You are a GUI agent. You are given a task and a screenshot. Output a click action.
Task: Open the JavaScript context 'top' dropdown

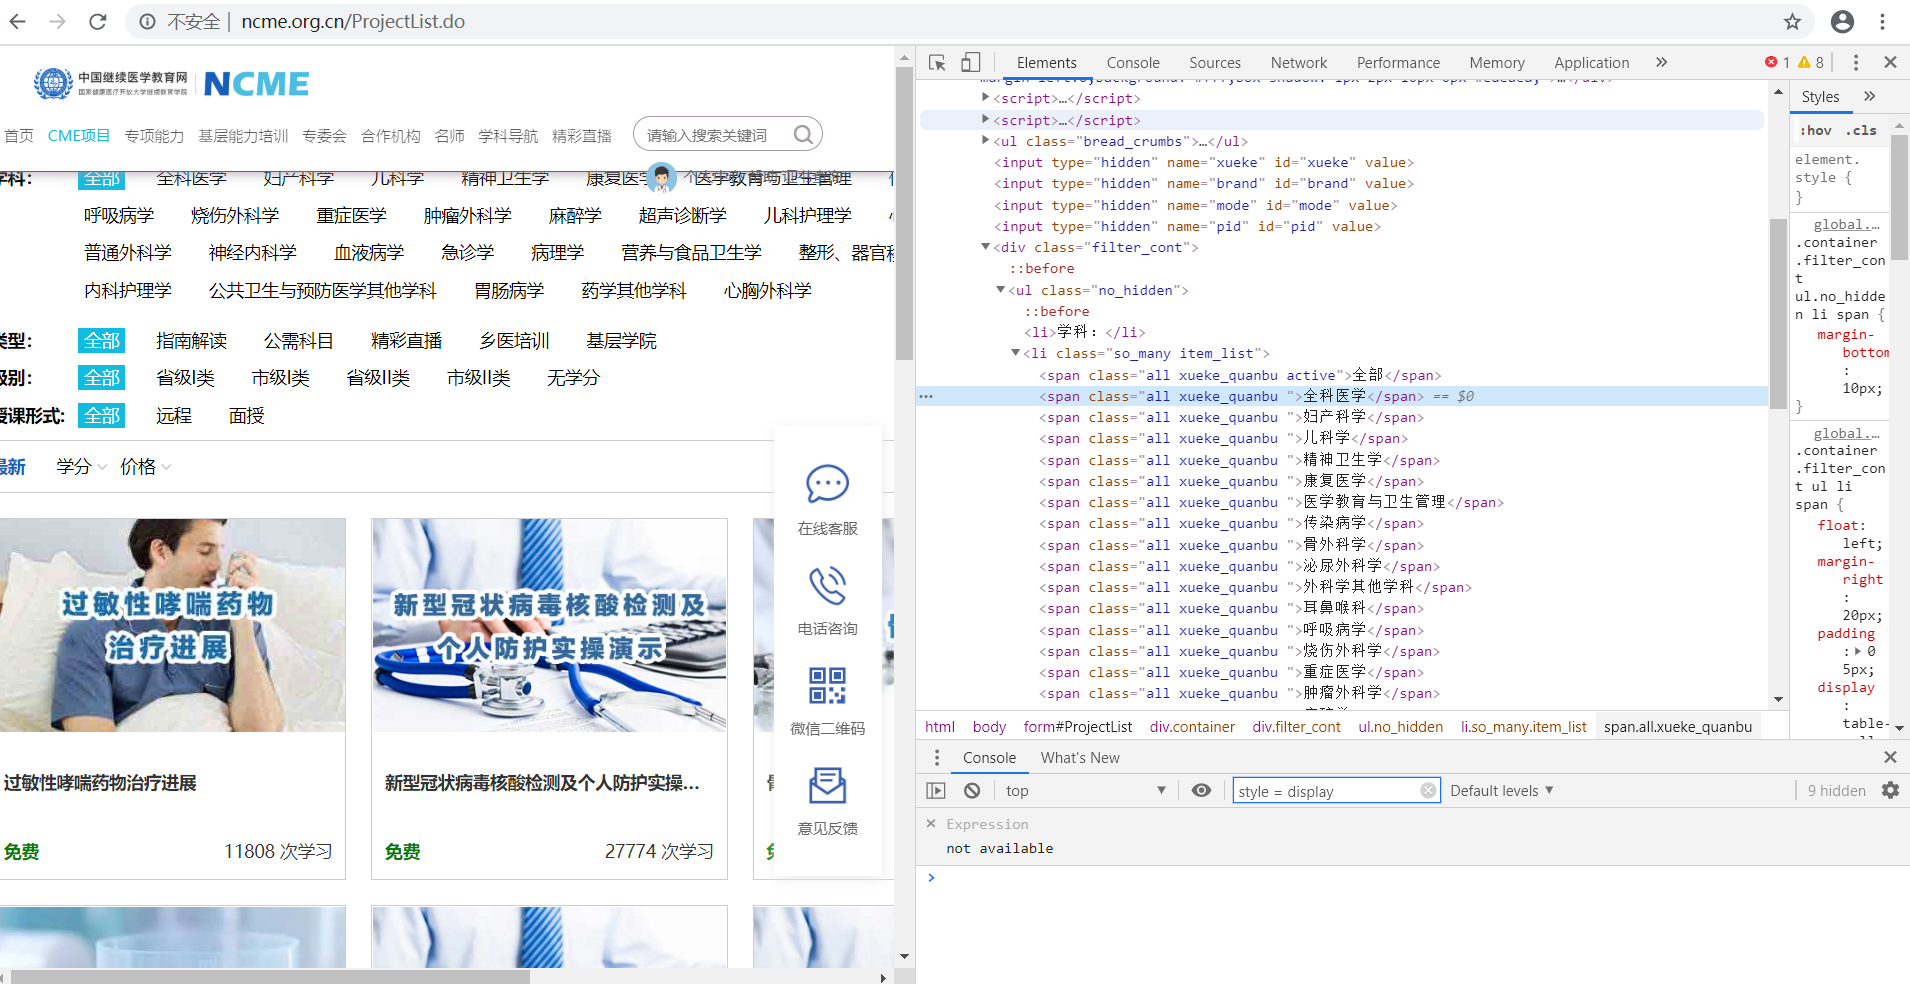[x=1086, y=790]
